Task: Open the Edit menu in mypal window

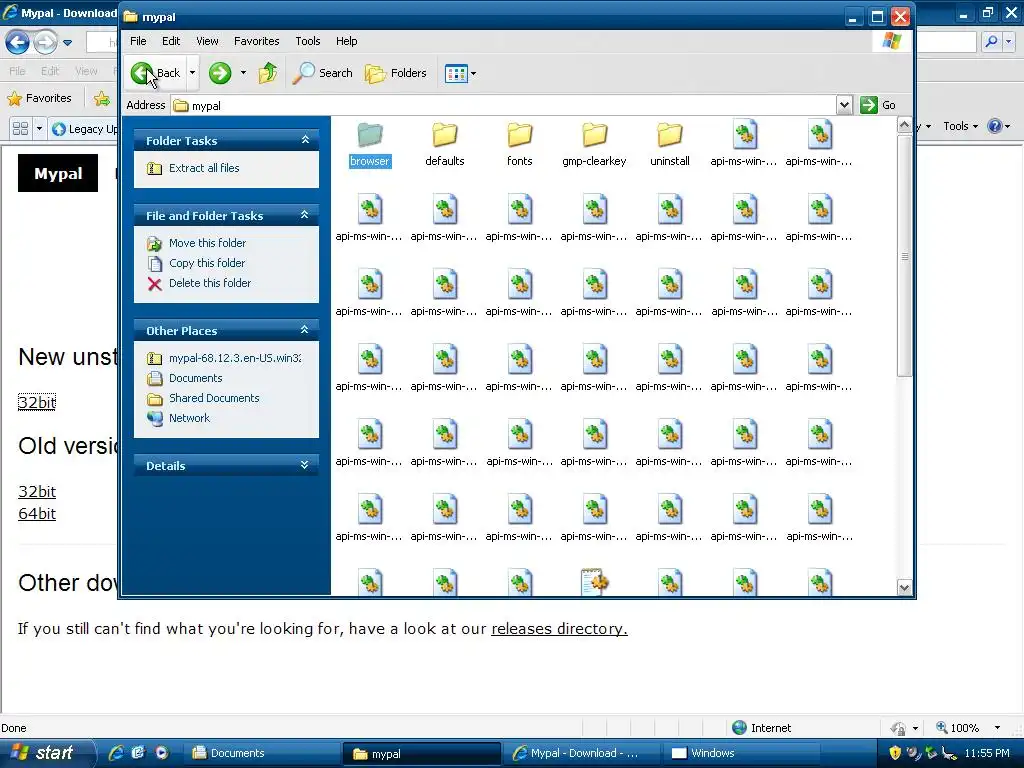Action: 171,41
